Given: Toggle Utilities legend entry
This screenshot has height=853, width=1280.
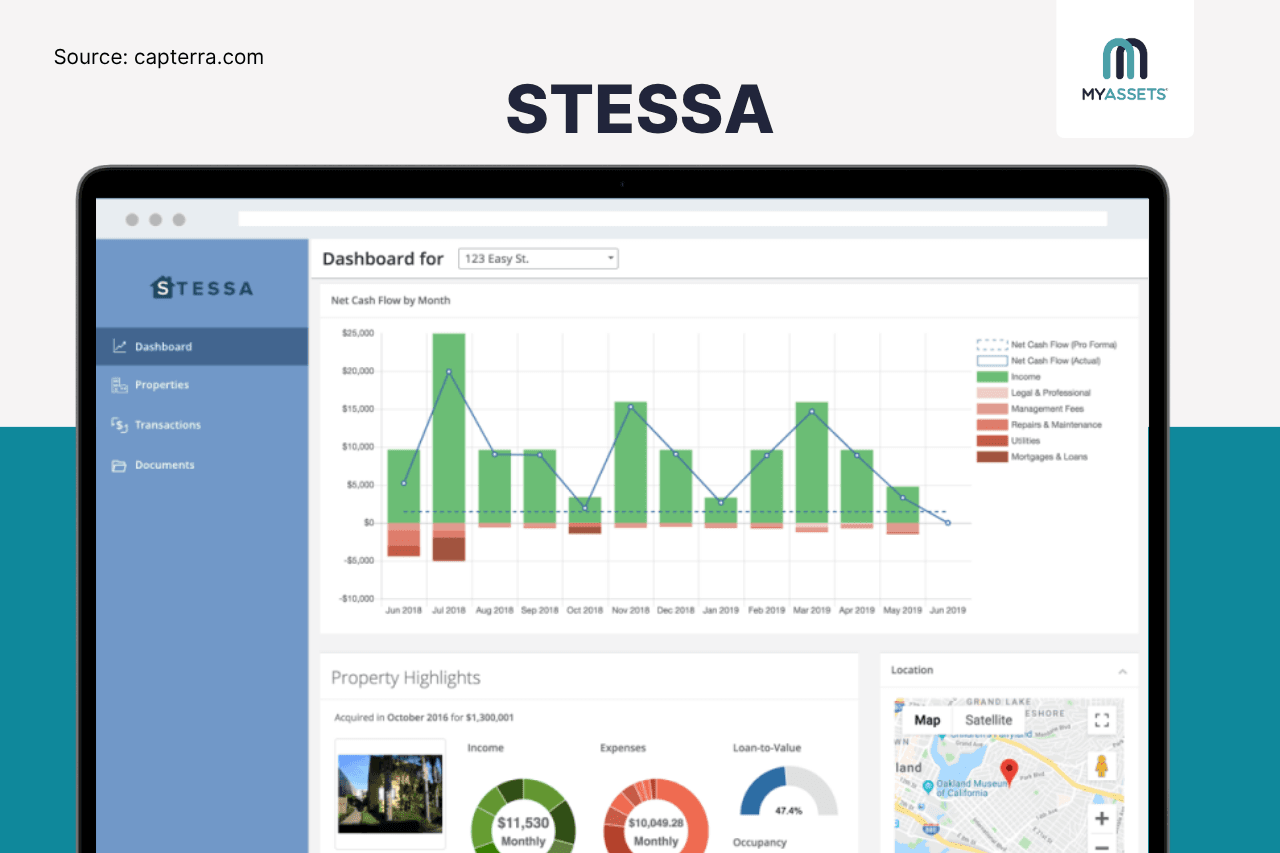Looking at the screenshot, I should (1008, 441).
